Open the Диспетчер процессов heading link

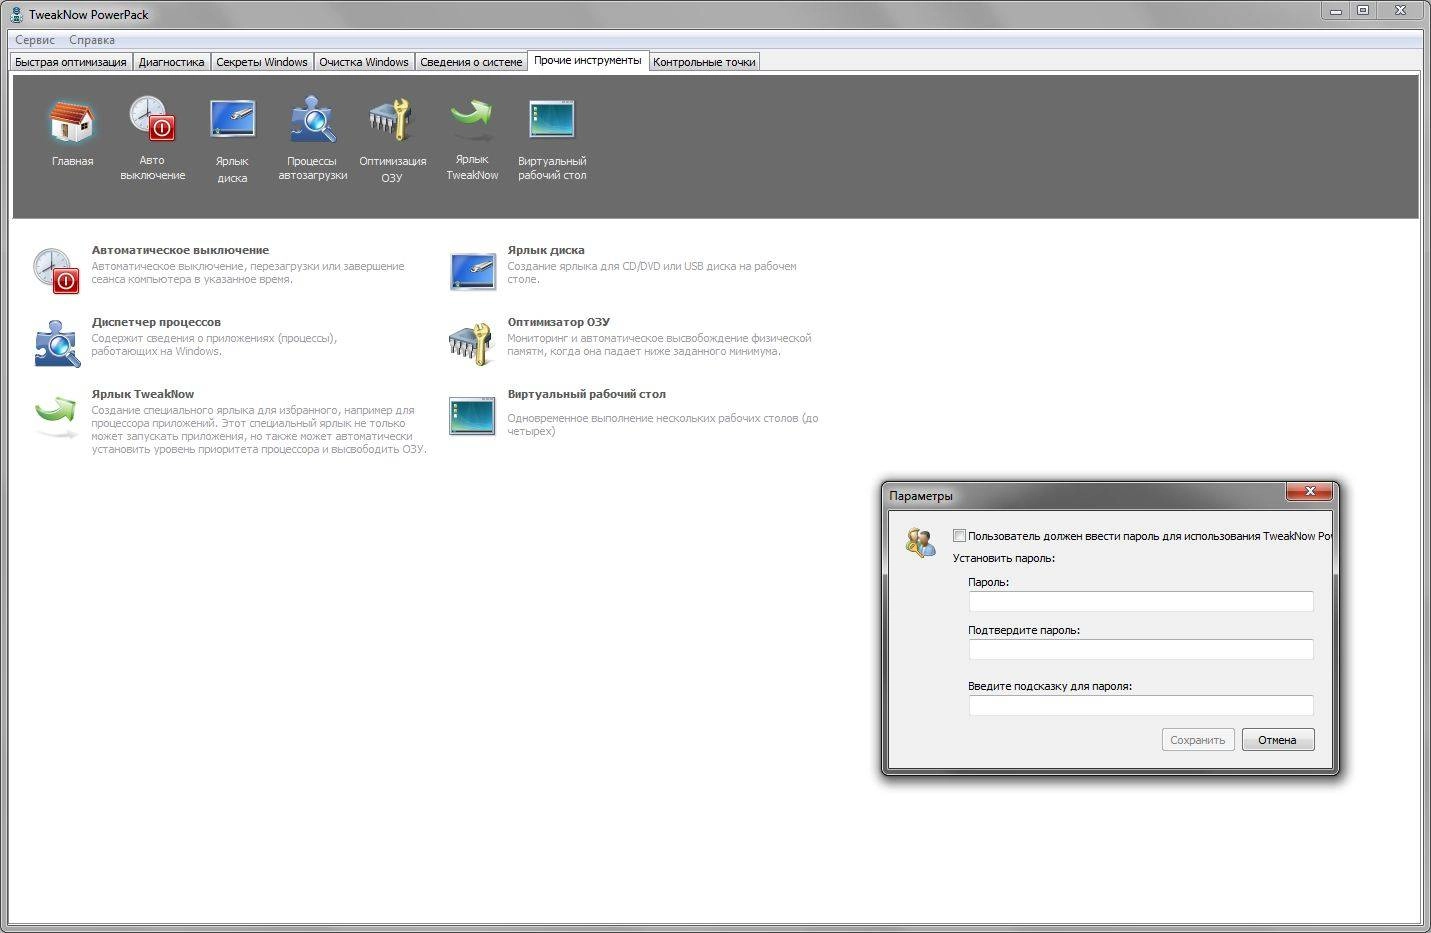pyautogui.click(x=156, y=322)
